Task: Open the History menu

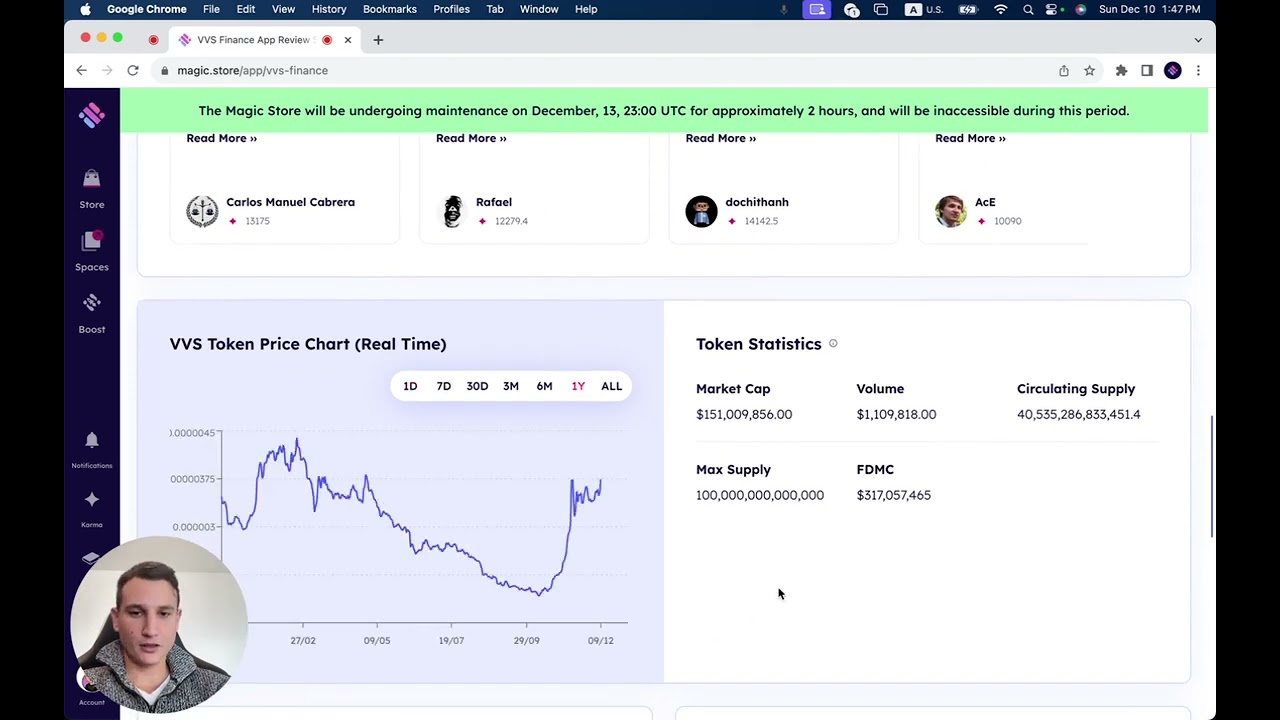Action: click(x=329, y=9)
